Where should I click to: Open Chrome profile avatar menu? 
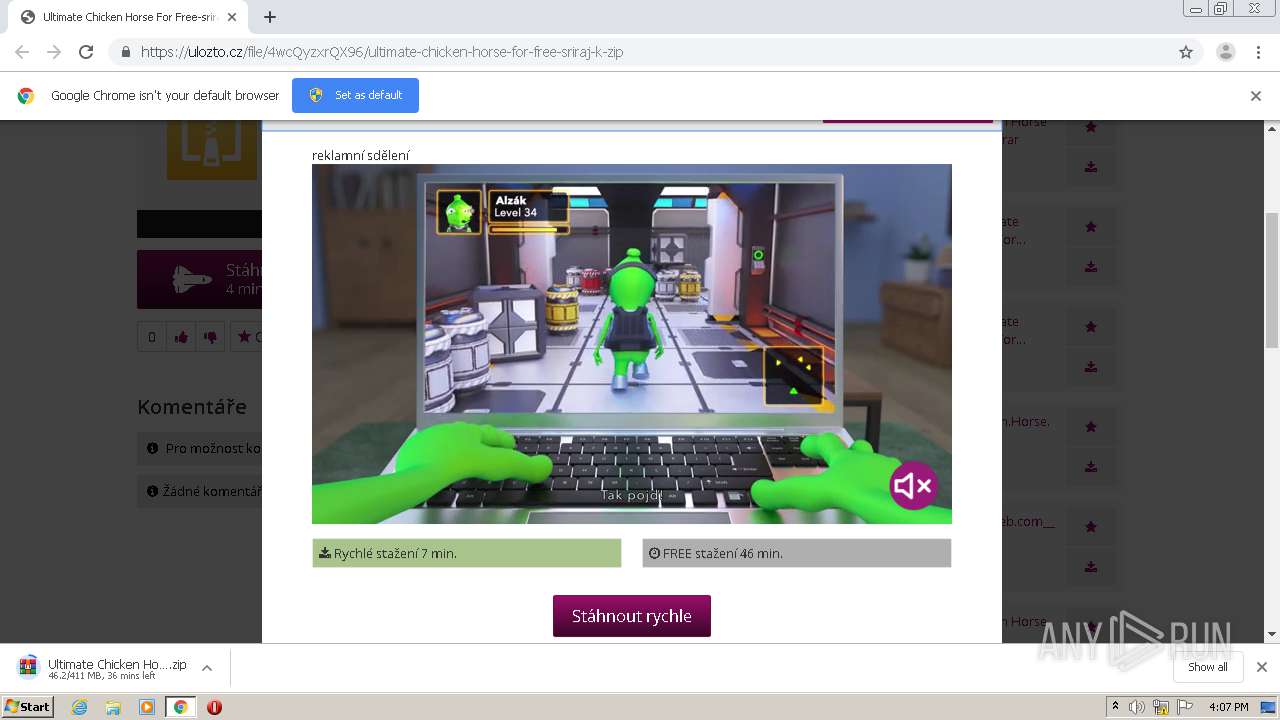click(1226, 52)
